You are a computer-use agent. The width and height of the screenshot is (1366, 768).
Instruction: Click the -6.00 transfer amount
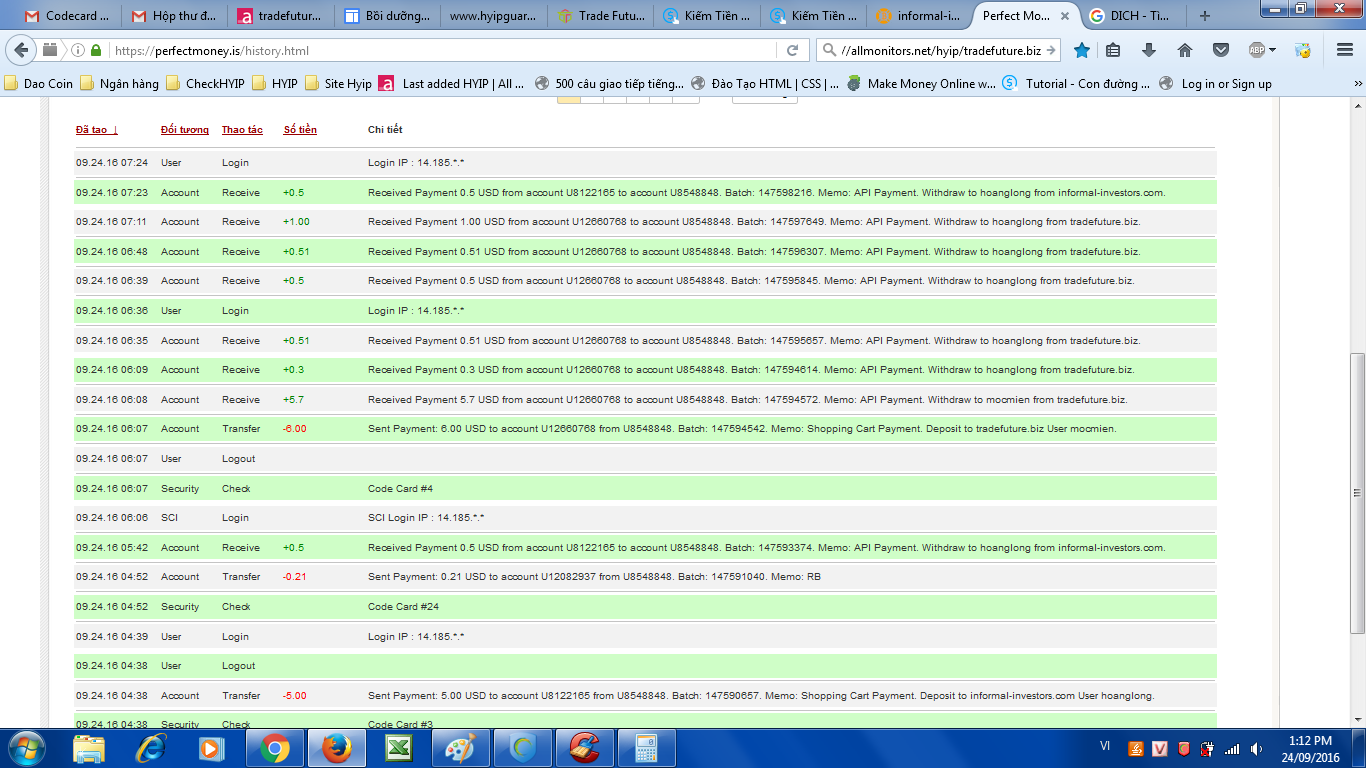(x=295, y=429)
